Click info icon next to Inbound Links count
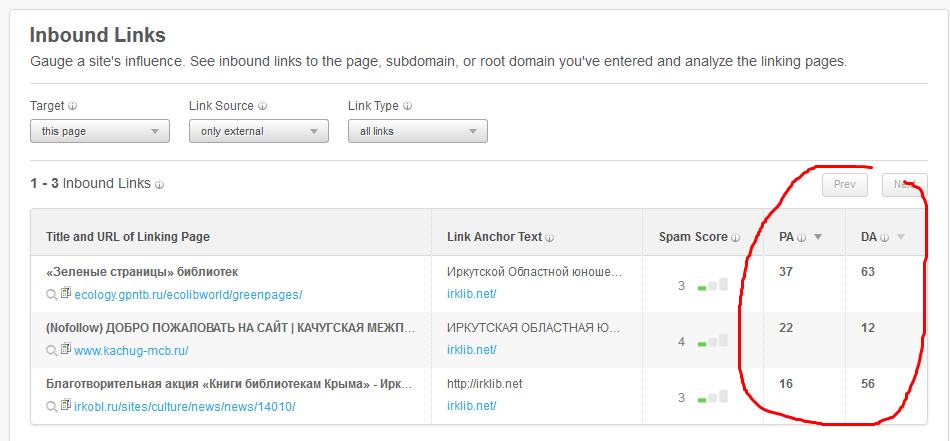Viewport: 950px width, 441px height. pyautogui.click(x=160, y=185)
